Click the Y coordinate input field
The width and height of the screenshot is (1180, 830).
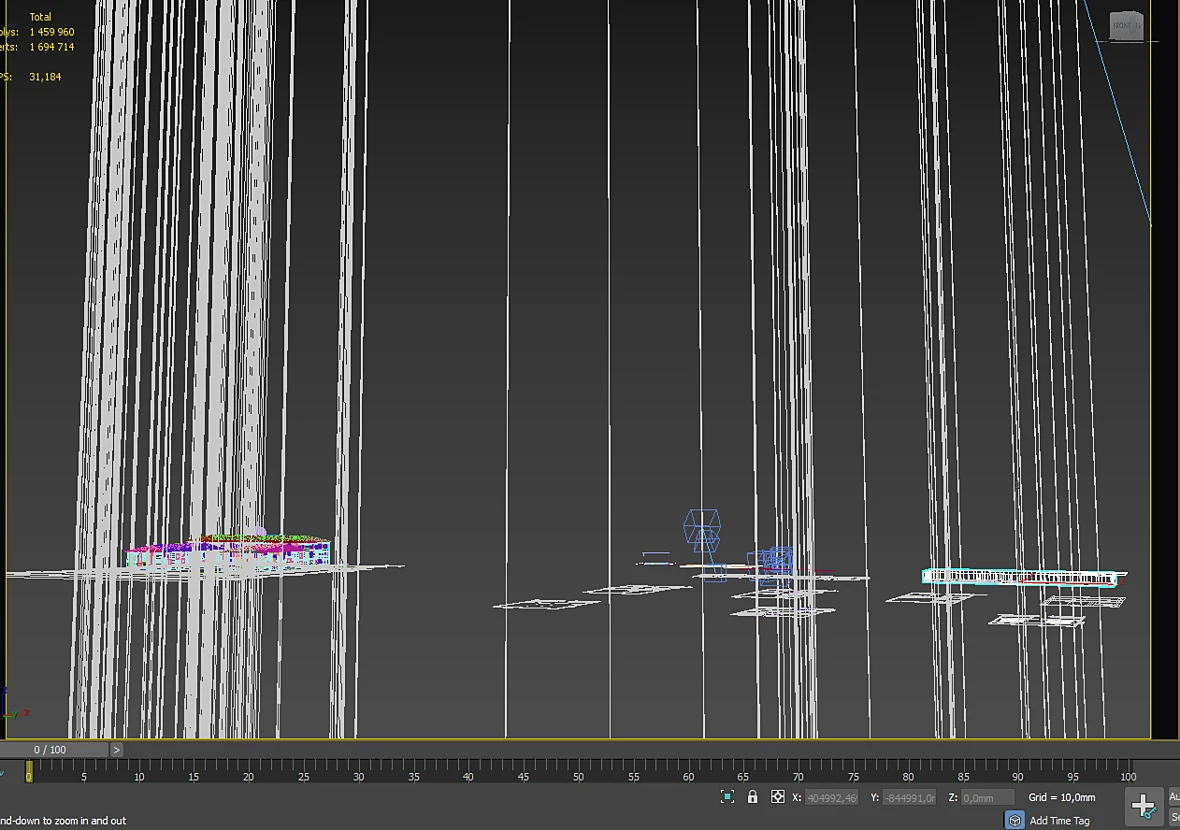click(909, 798)
